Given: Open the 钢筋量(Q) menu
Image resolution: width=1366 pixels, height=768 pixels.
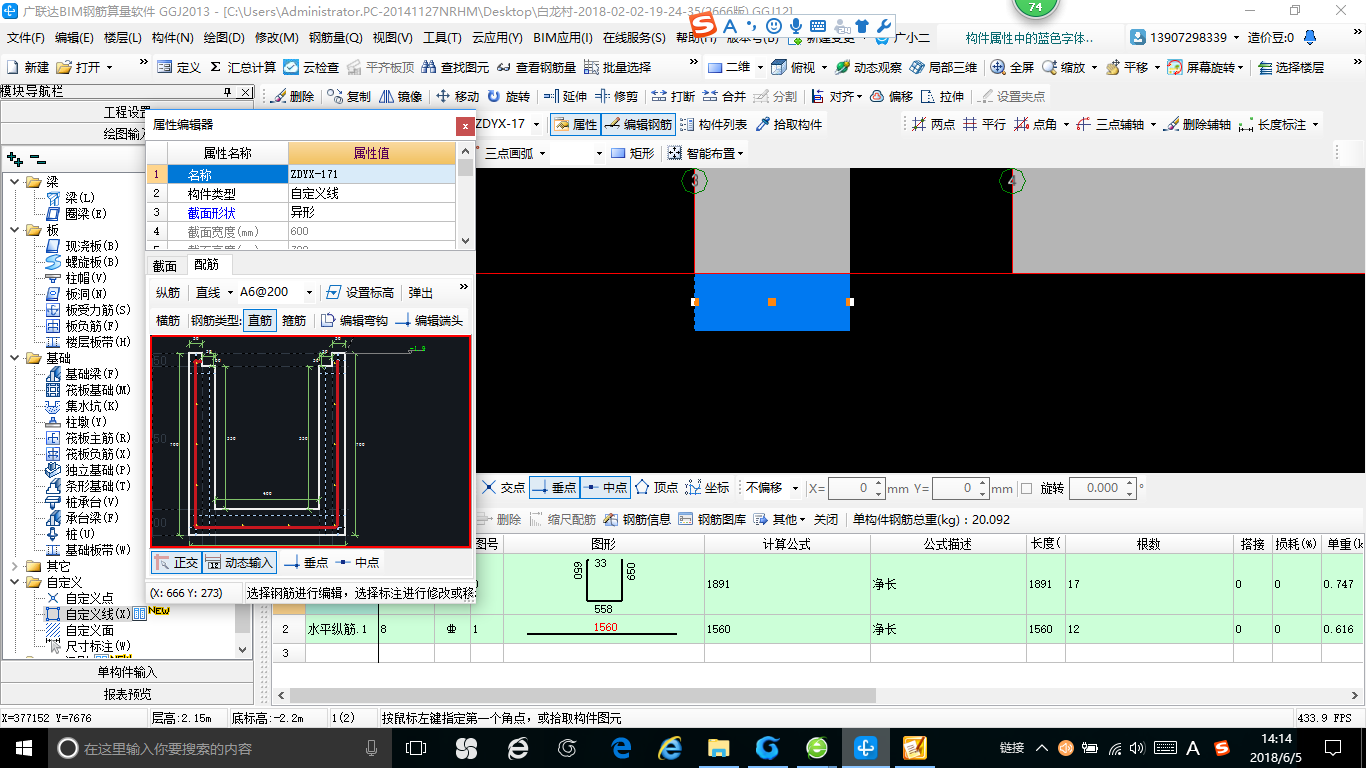Looking at the screenshot, I should point(335,38).
